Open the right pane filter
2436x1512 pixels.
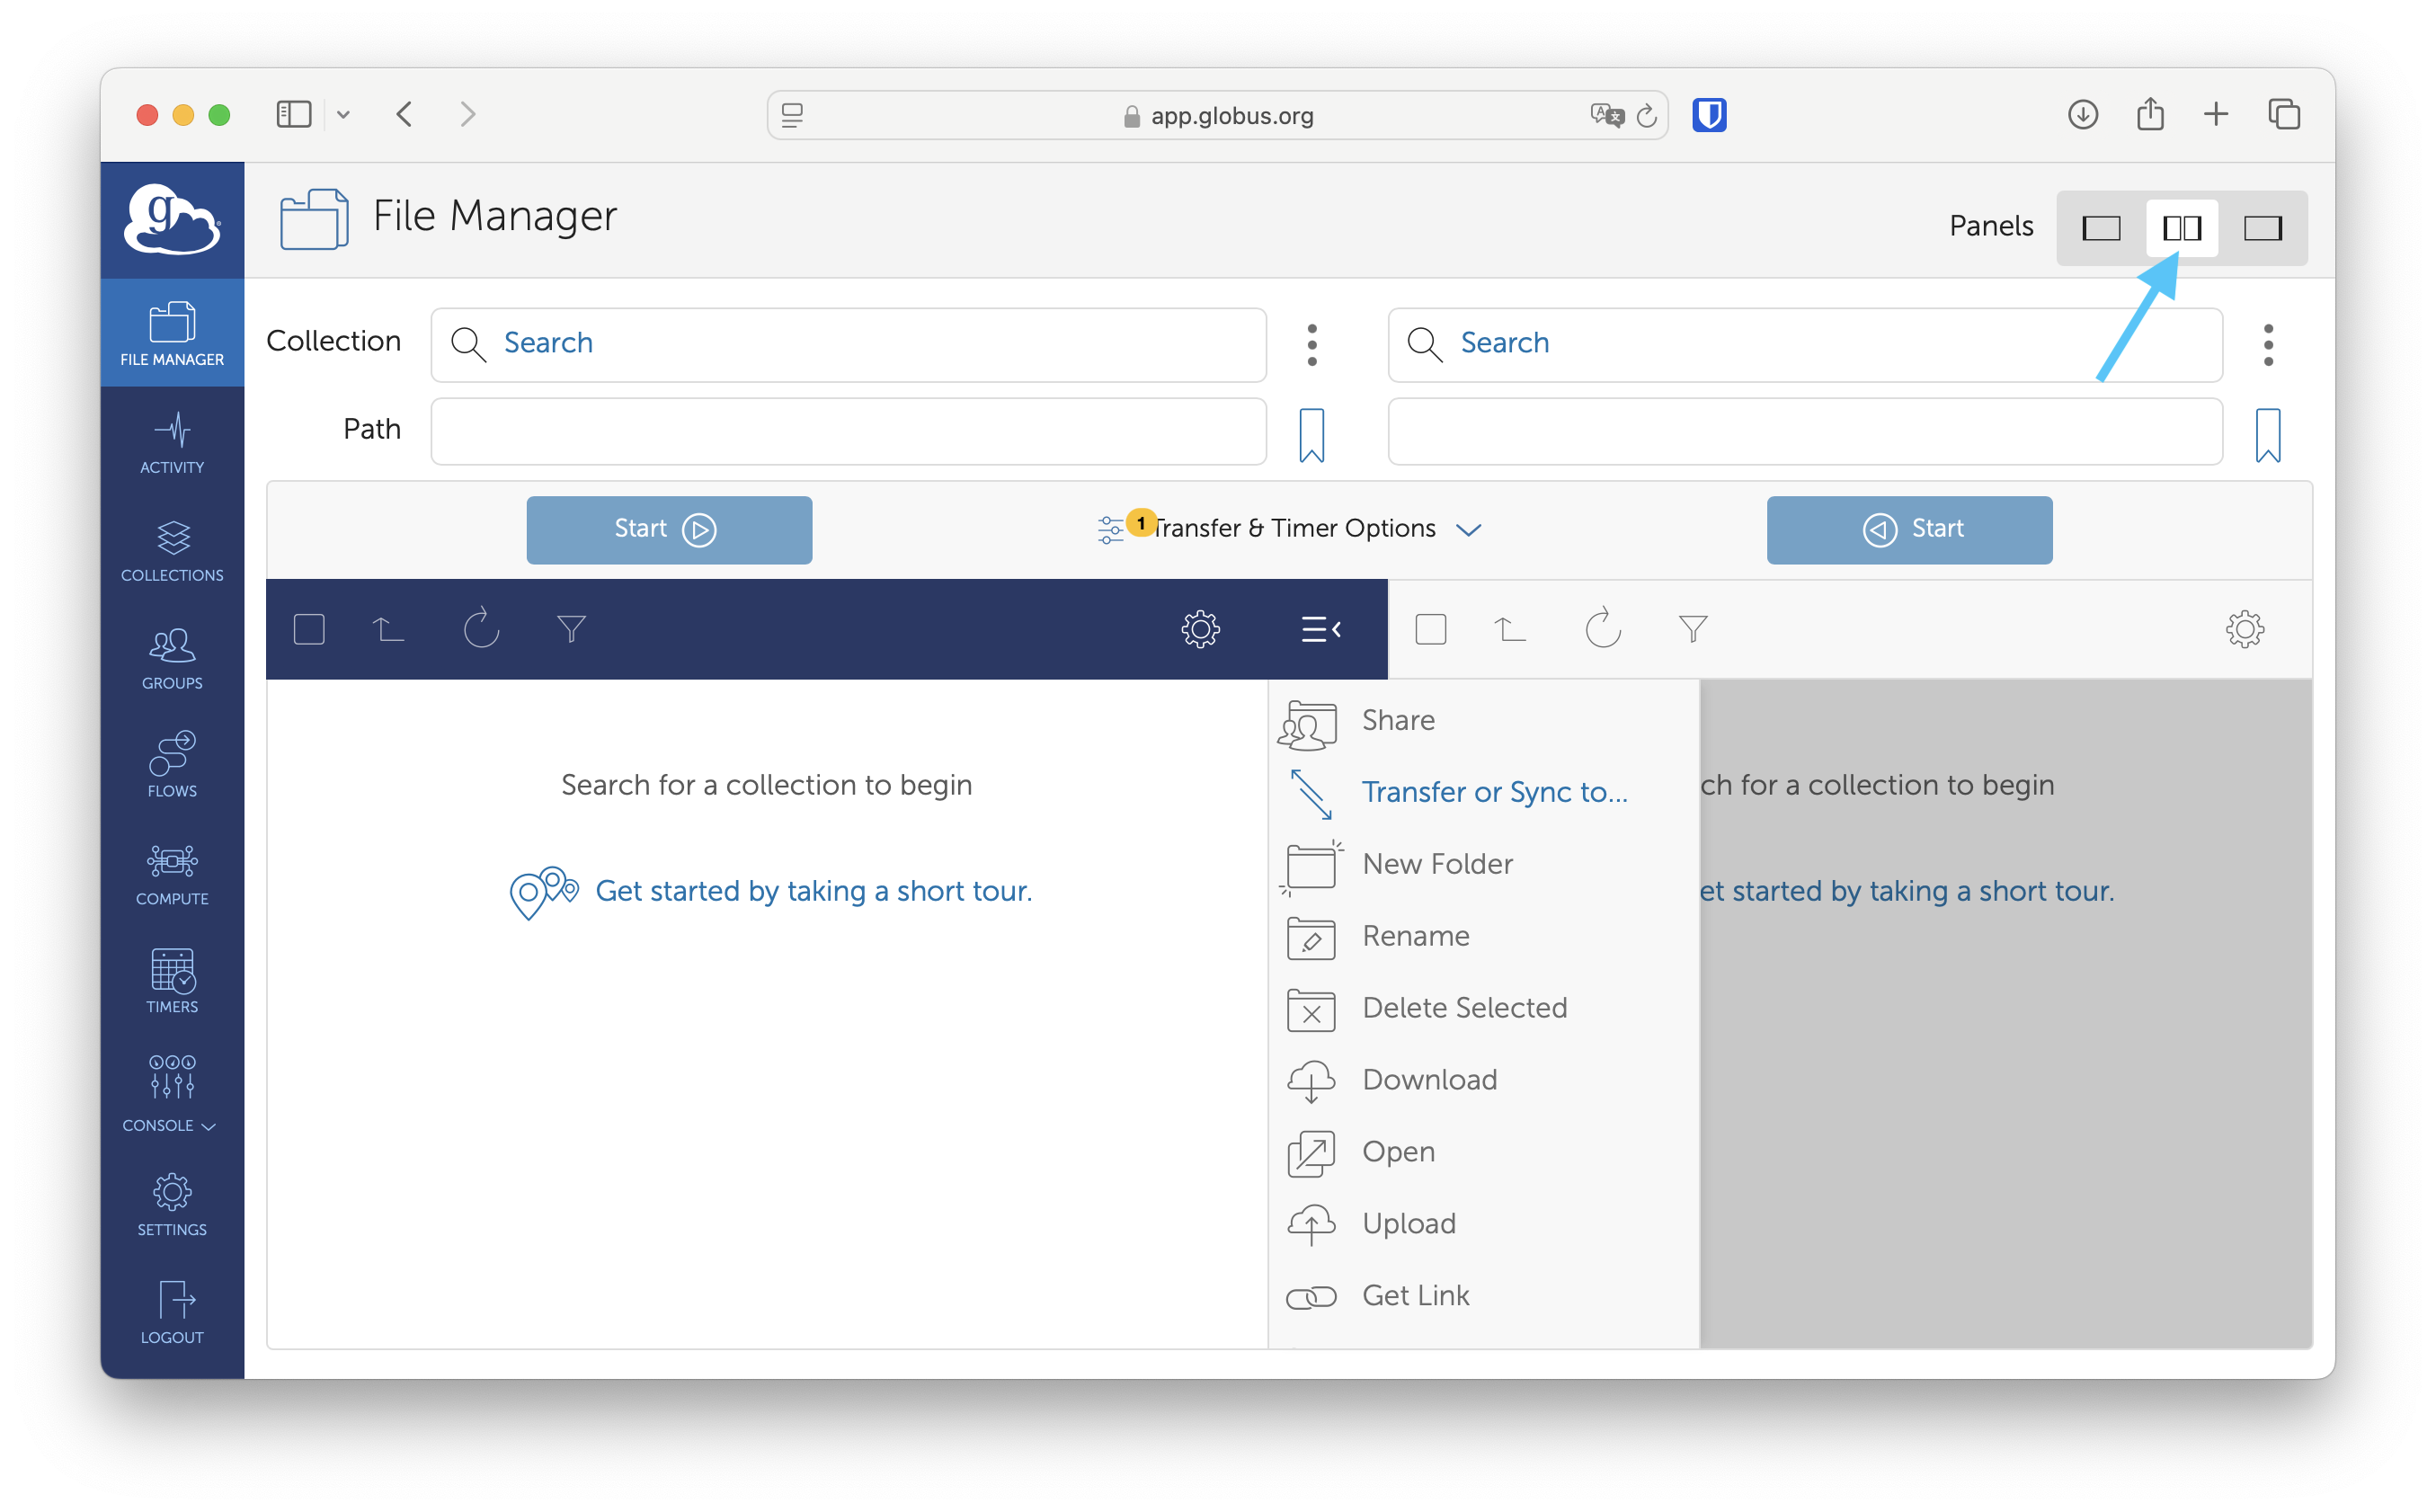click(x=1692, y=629)
